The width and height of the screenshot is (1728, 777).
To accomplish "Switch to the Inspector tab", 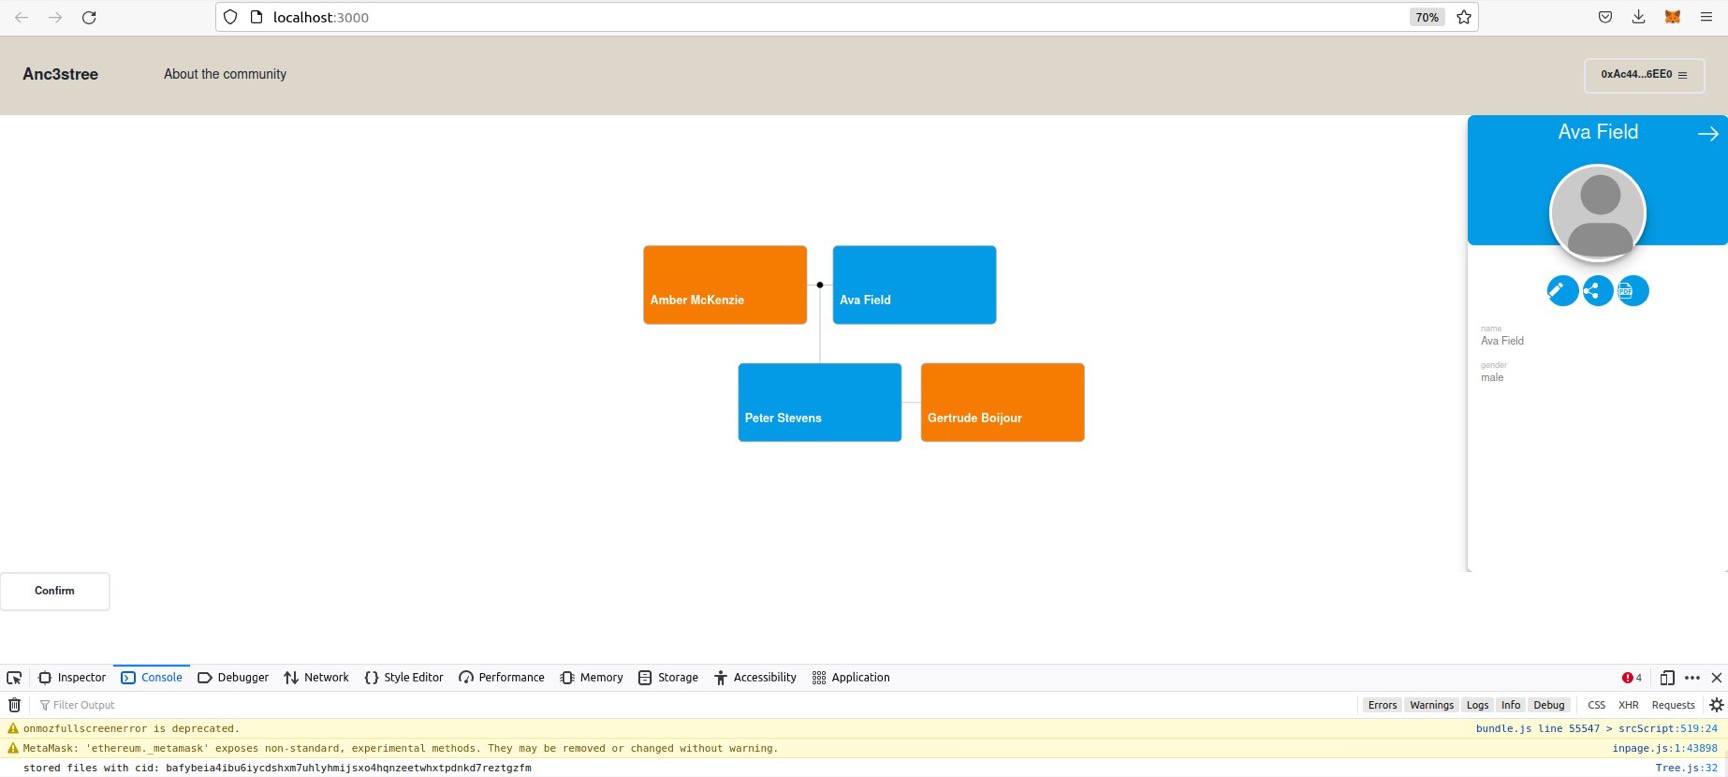I will tap(72, 678).
